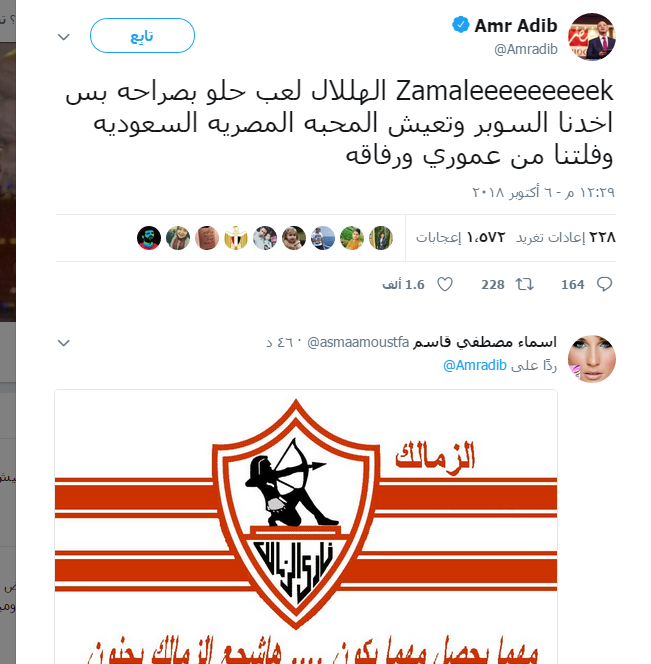
Task: Open Amr Adib's profile picture
Action: pos(592,37)
